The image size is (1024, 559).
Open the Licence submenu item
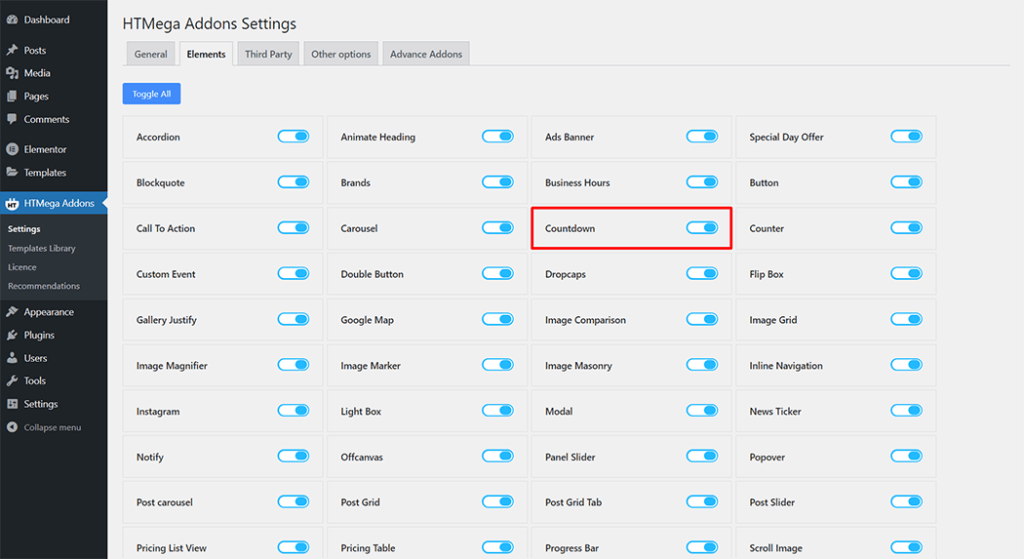click(x=22, y=267)
